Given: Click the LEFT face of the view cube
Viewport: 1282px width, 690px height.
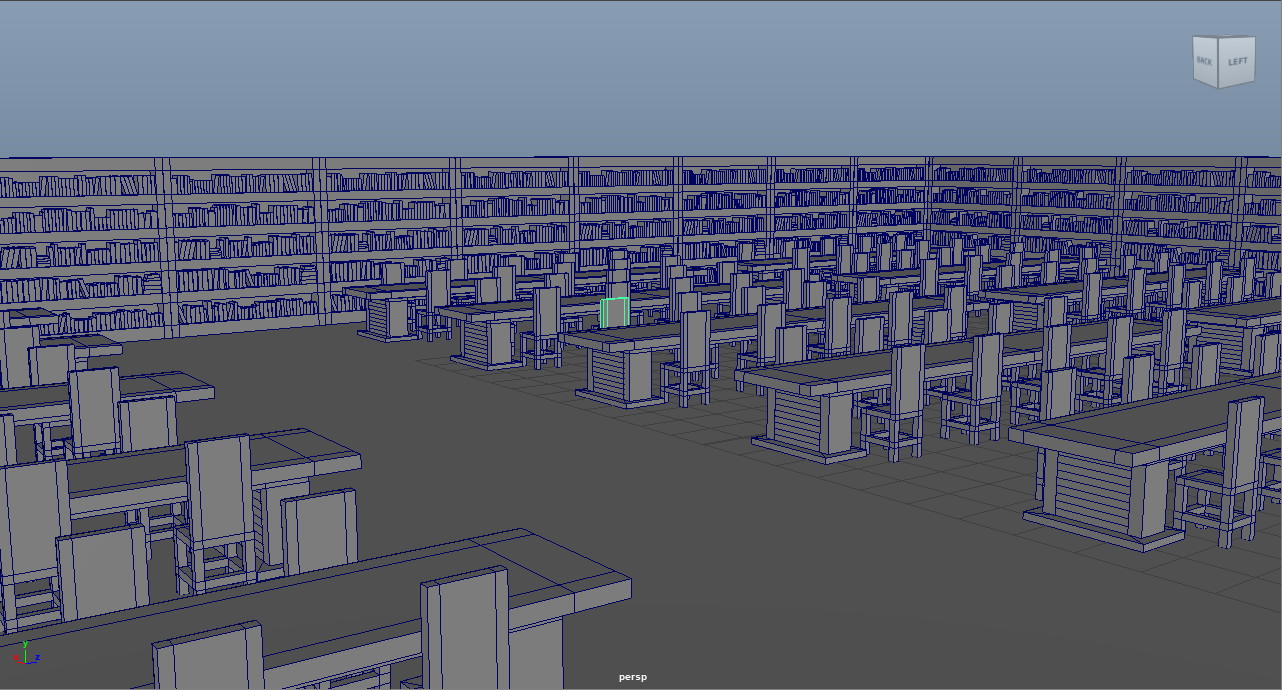Looking at the screenshot, I should click(x=1238, y=61).
